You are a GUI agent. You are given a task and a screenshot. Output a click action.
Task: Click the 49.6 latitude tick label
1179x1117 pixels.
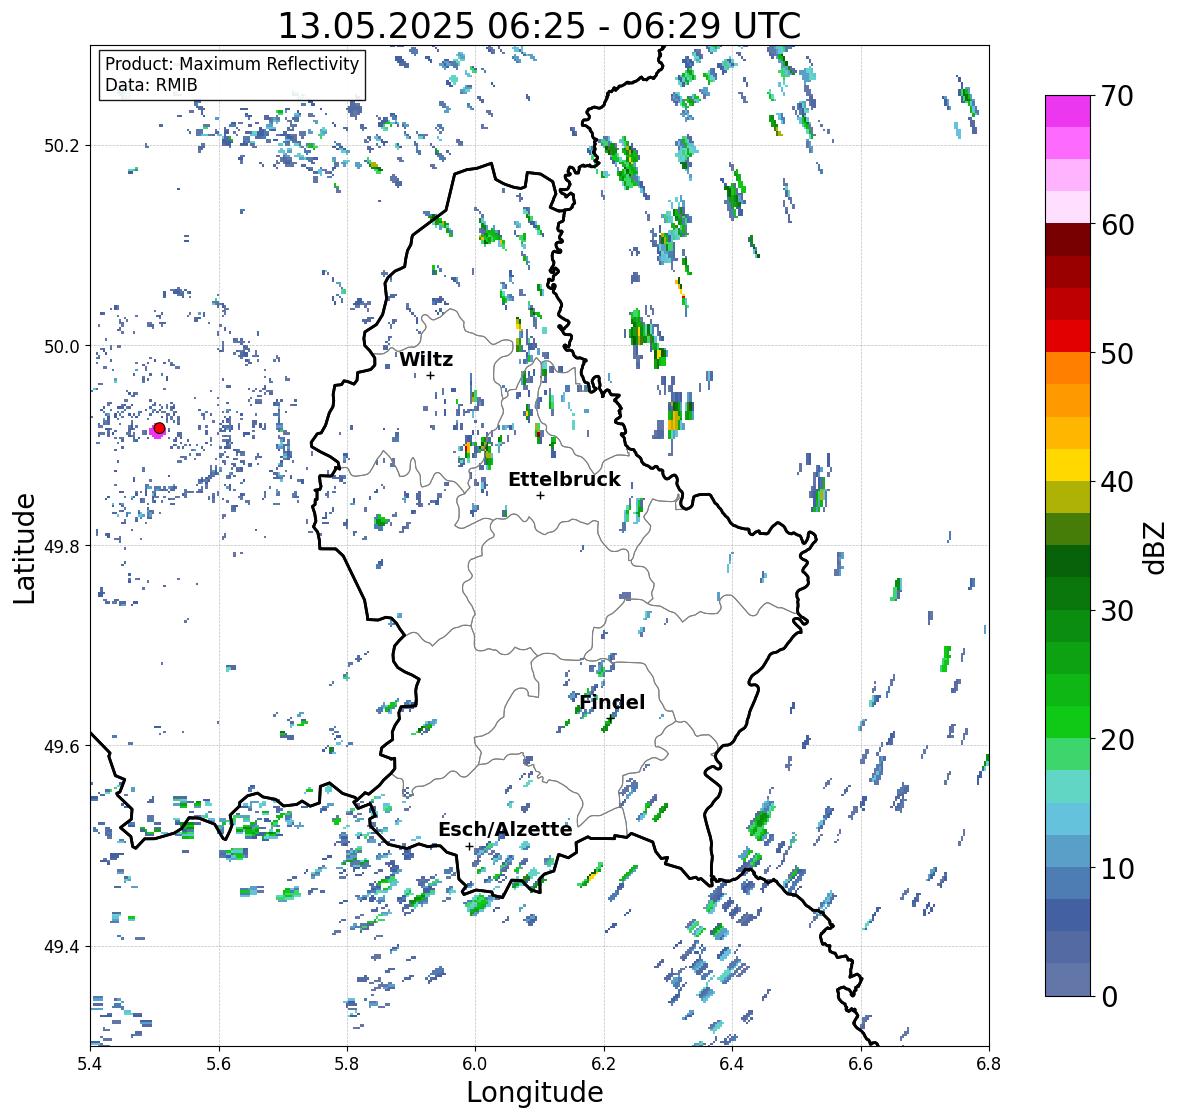62,746
